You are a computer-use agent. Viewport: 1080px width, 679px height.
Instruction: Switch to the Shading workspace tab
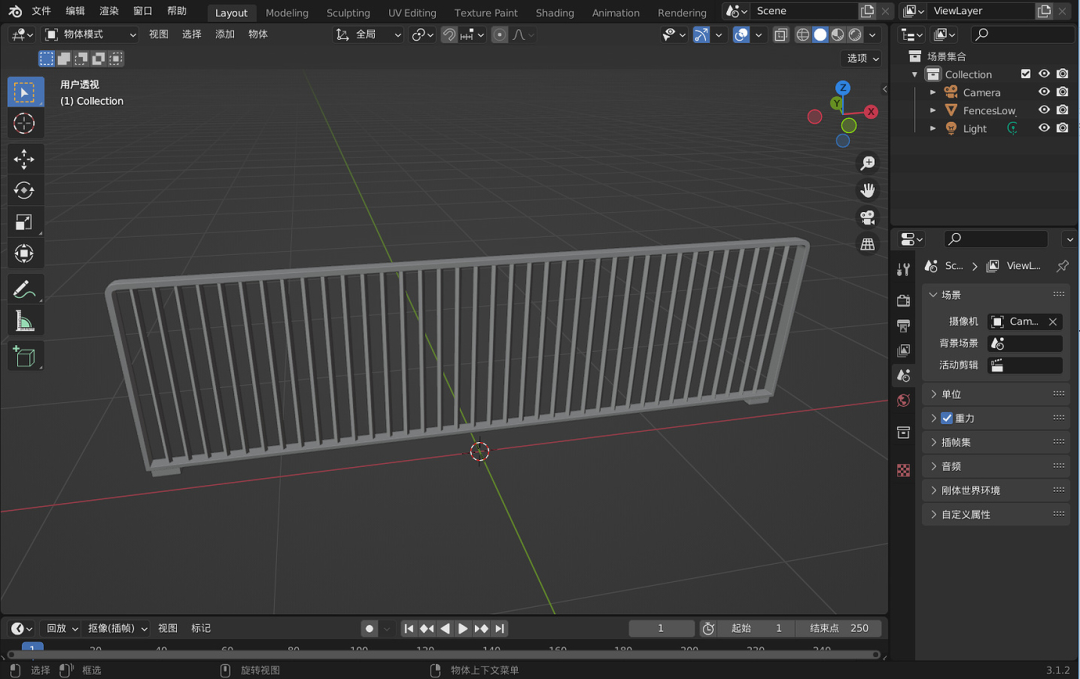555,12
